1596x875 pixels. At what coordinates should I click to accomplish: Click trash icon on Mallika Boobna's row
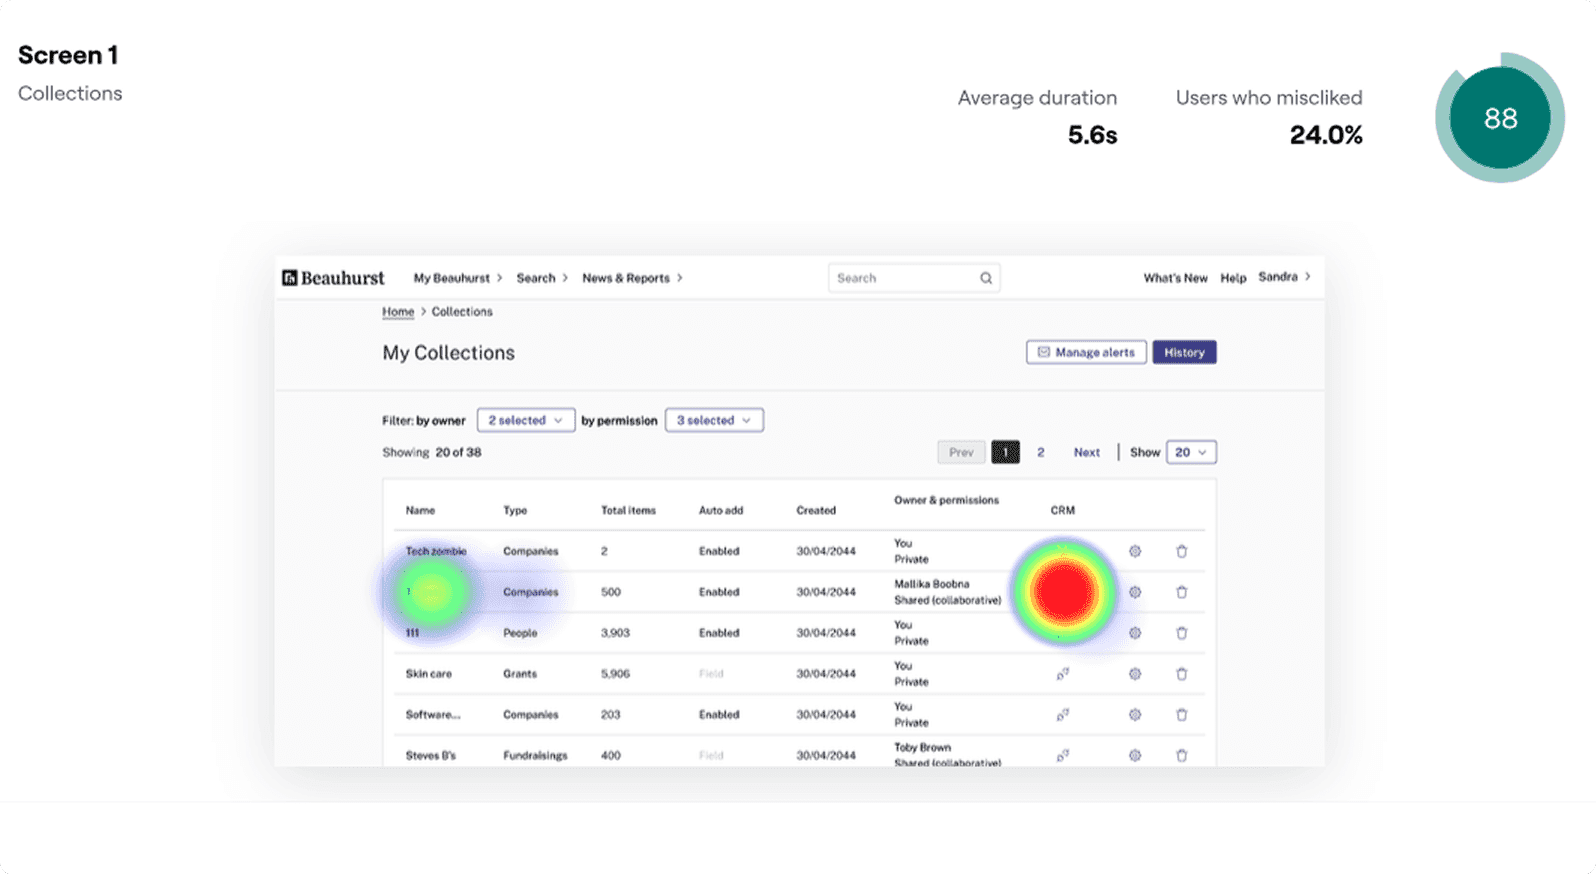pyautogui.click(x=1182, y=592)
